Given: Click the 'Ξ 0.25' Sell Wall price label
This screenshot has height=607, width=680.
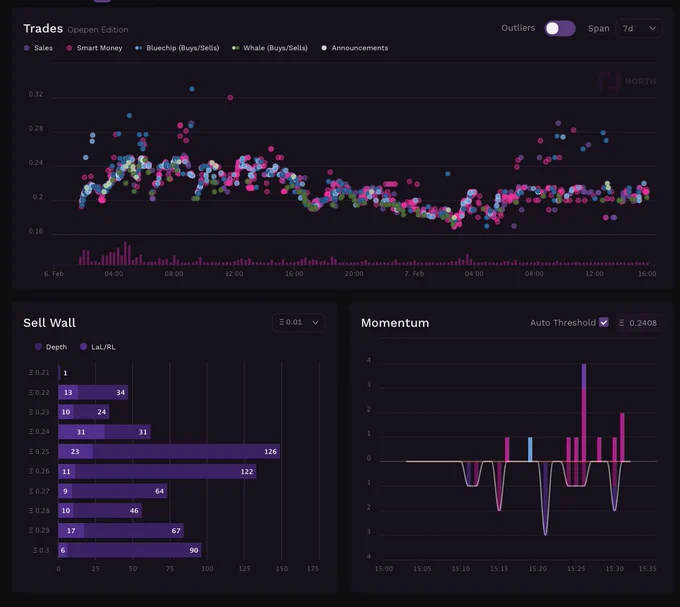Looking at the screenshot, I should (39, 451).
